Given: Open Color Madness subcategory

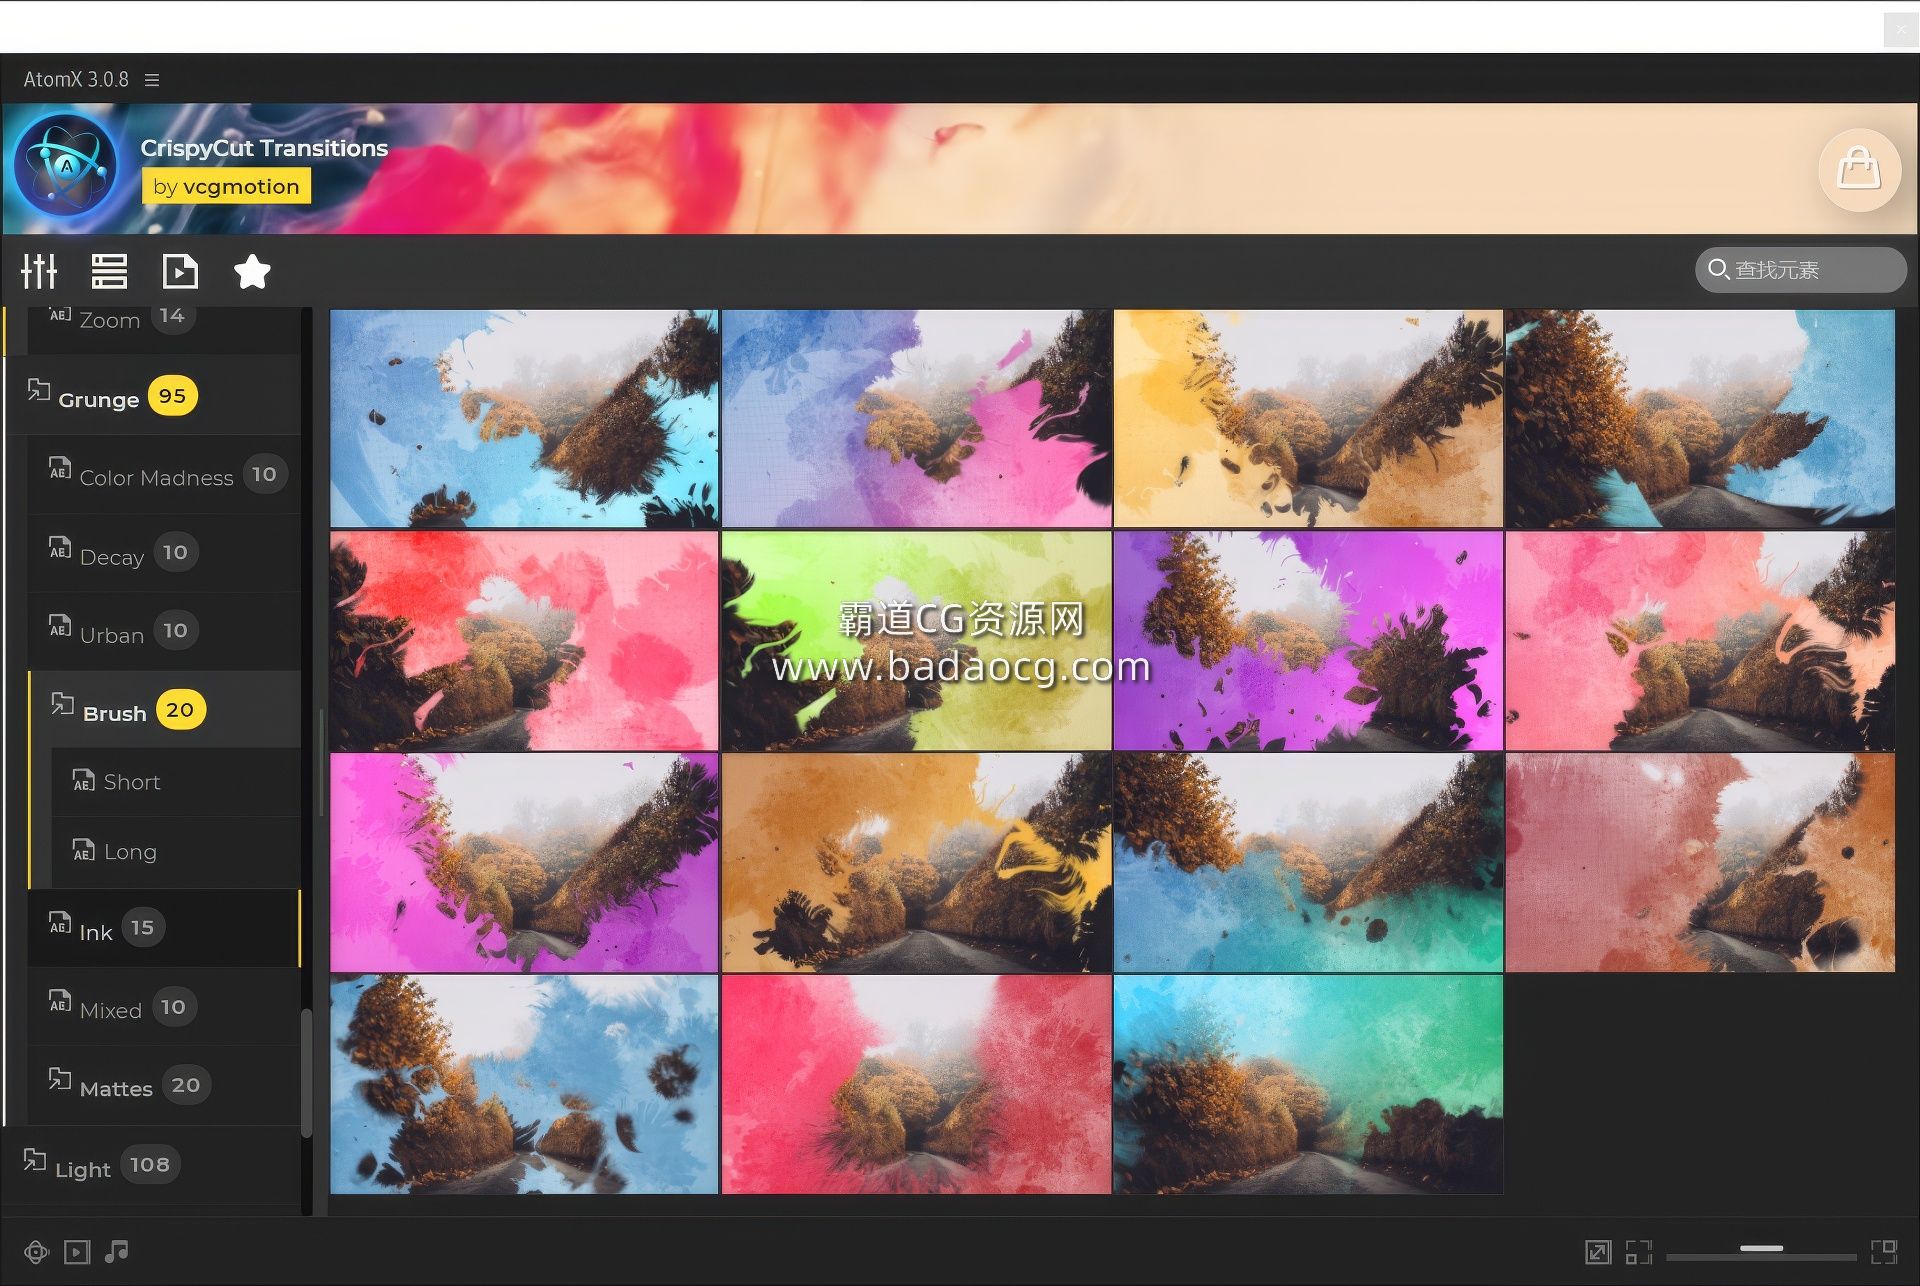Looking at the screenshot, I should point(164,475).
